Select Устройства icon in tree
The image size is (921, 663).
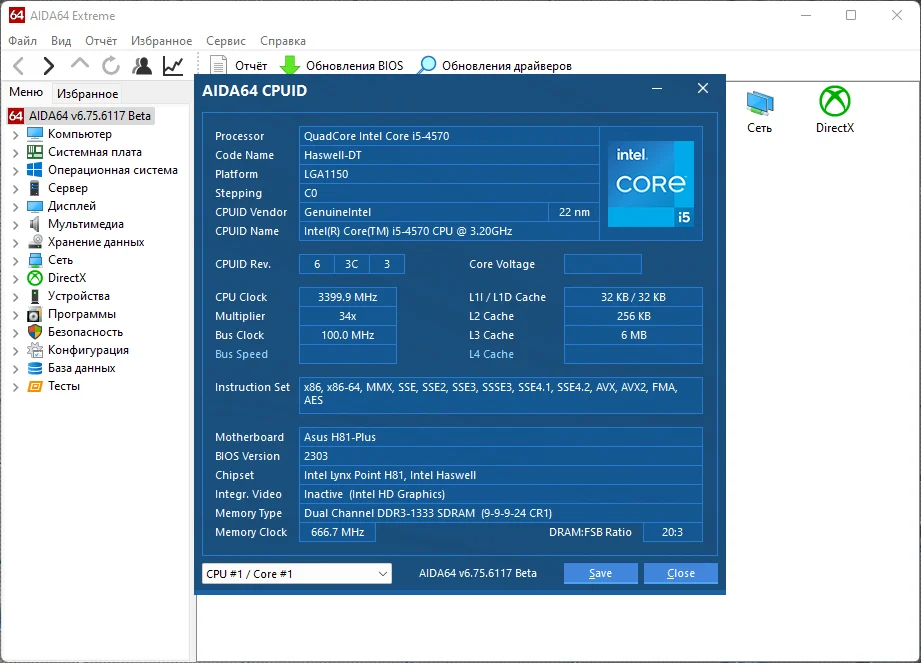35,296
